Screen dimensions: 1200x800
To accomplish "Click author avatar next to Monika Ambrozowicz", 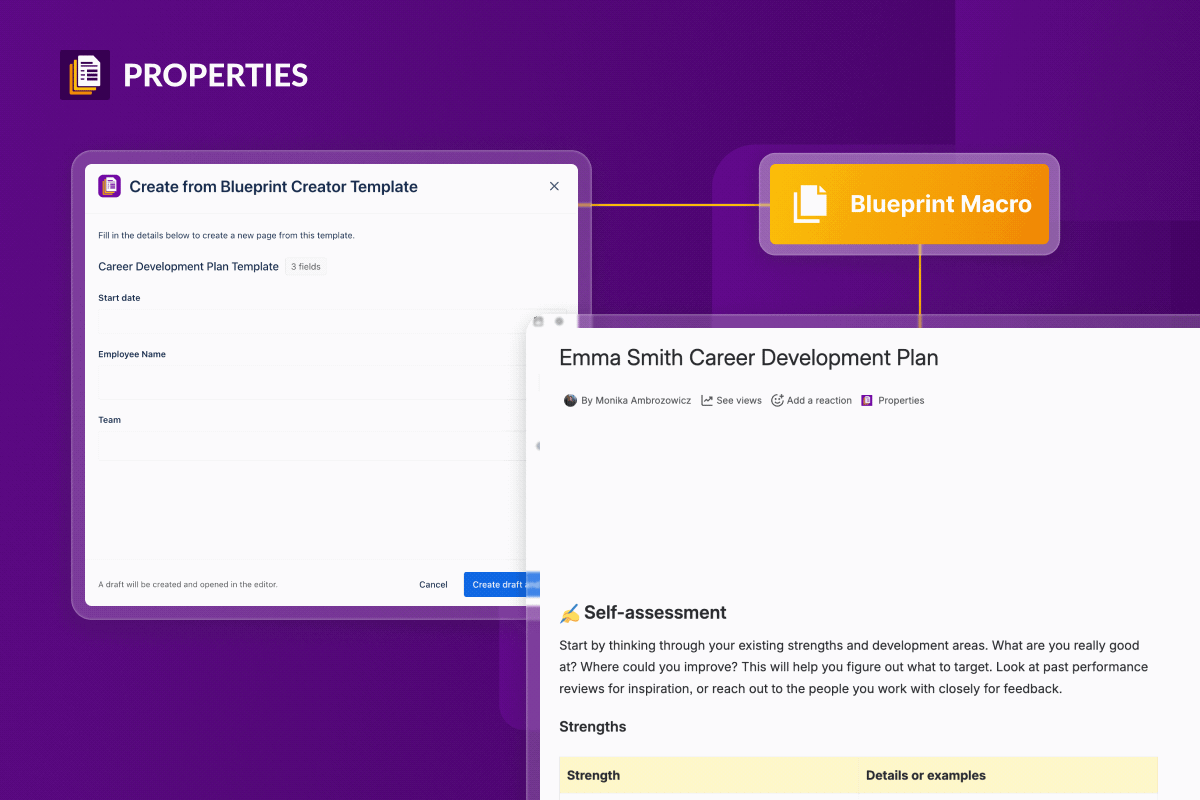I will [571, 400].
